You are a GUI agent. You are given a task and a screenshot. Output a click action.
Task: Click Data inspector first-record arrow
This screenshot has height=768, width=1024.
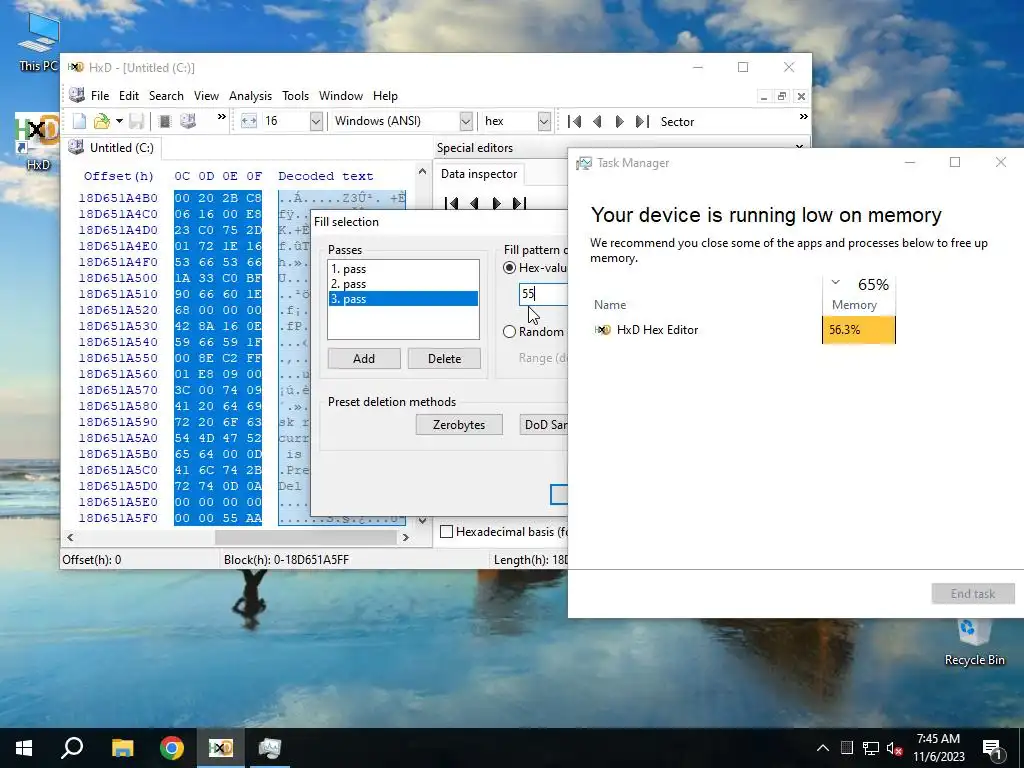point(451,203)
